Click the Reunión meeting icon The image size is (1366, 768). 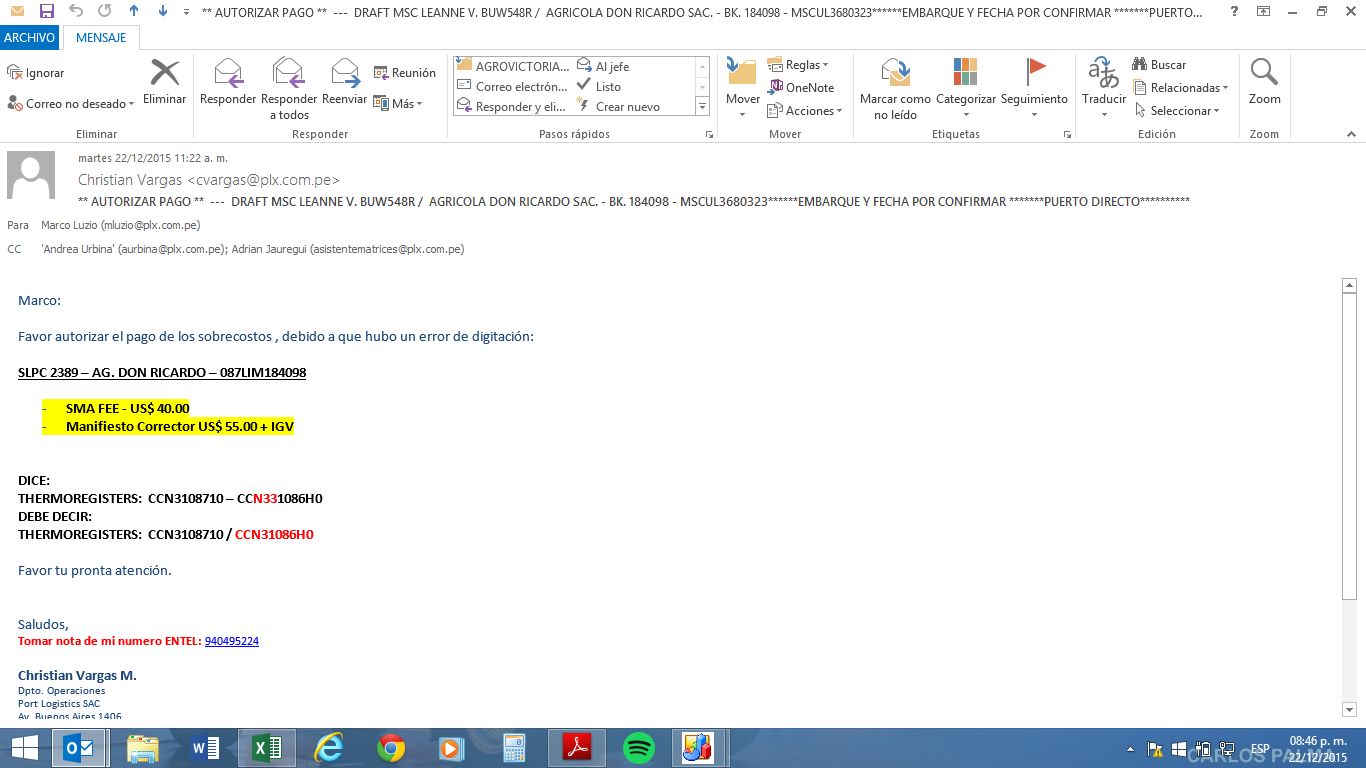pyautogui.click(x=404, y=73)
